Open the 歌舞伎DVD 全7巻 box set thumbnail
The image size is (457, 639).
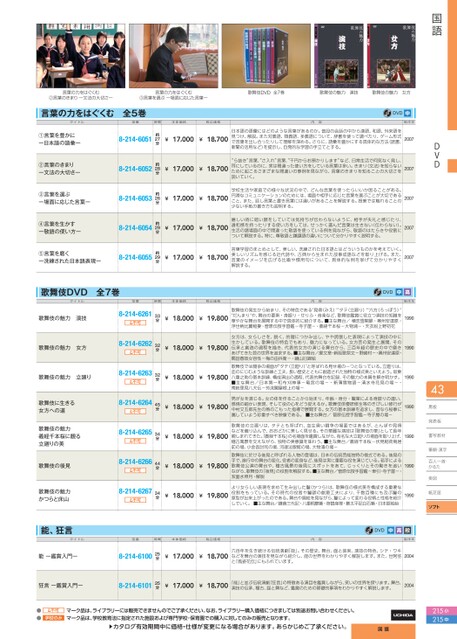[x=266, y=55]
